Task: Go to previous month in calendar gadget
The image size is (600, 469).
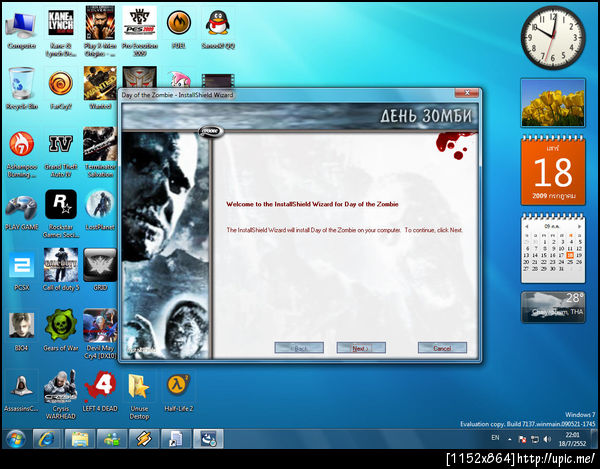Action: pos(527,226)
